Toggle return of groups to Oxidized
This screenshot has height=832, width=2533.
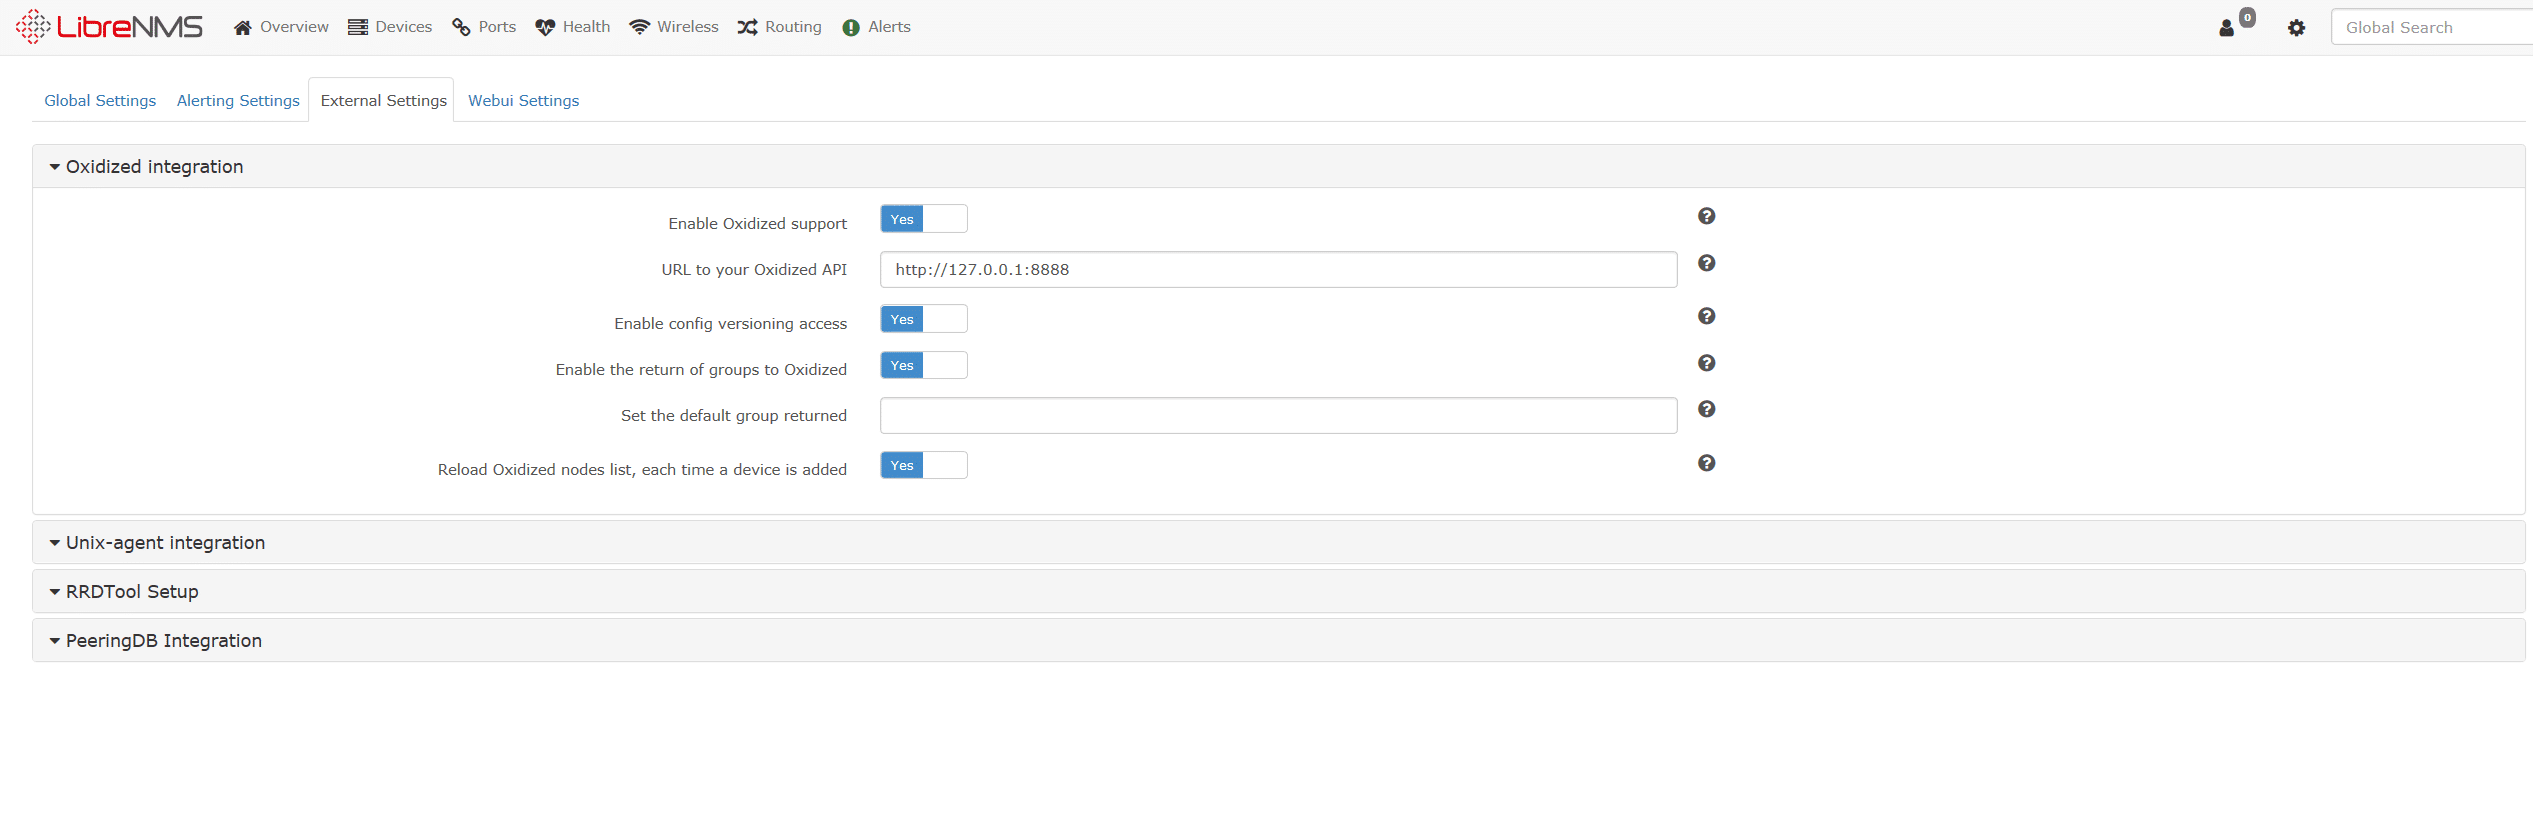(x=924, y=365)
